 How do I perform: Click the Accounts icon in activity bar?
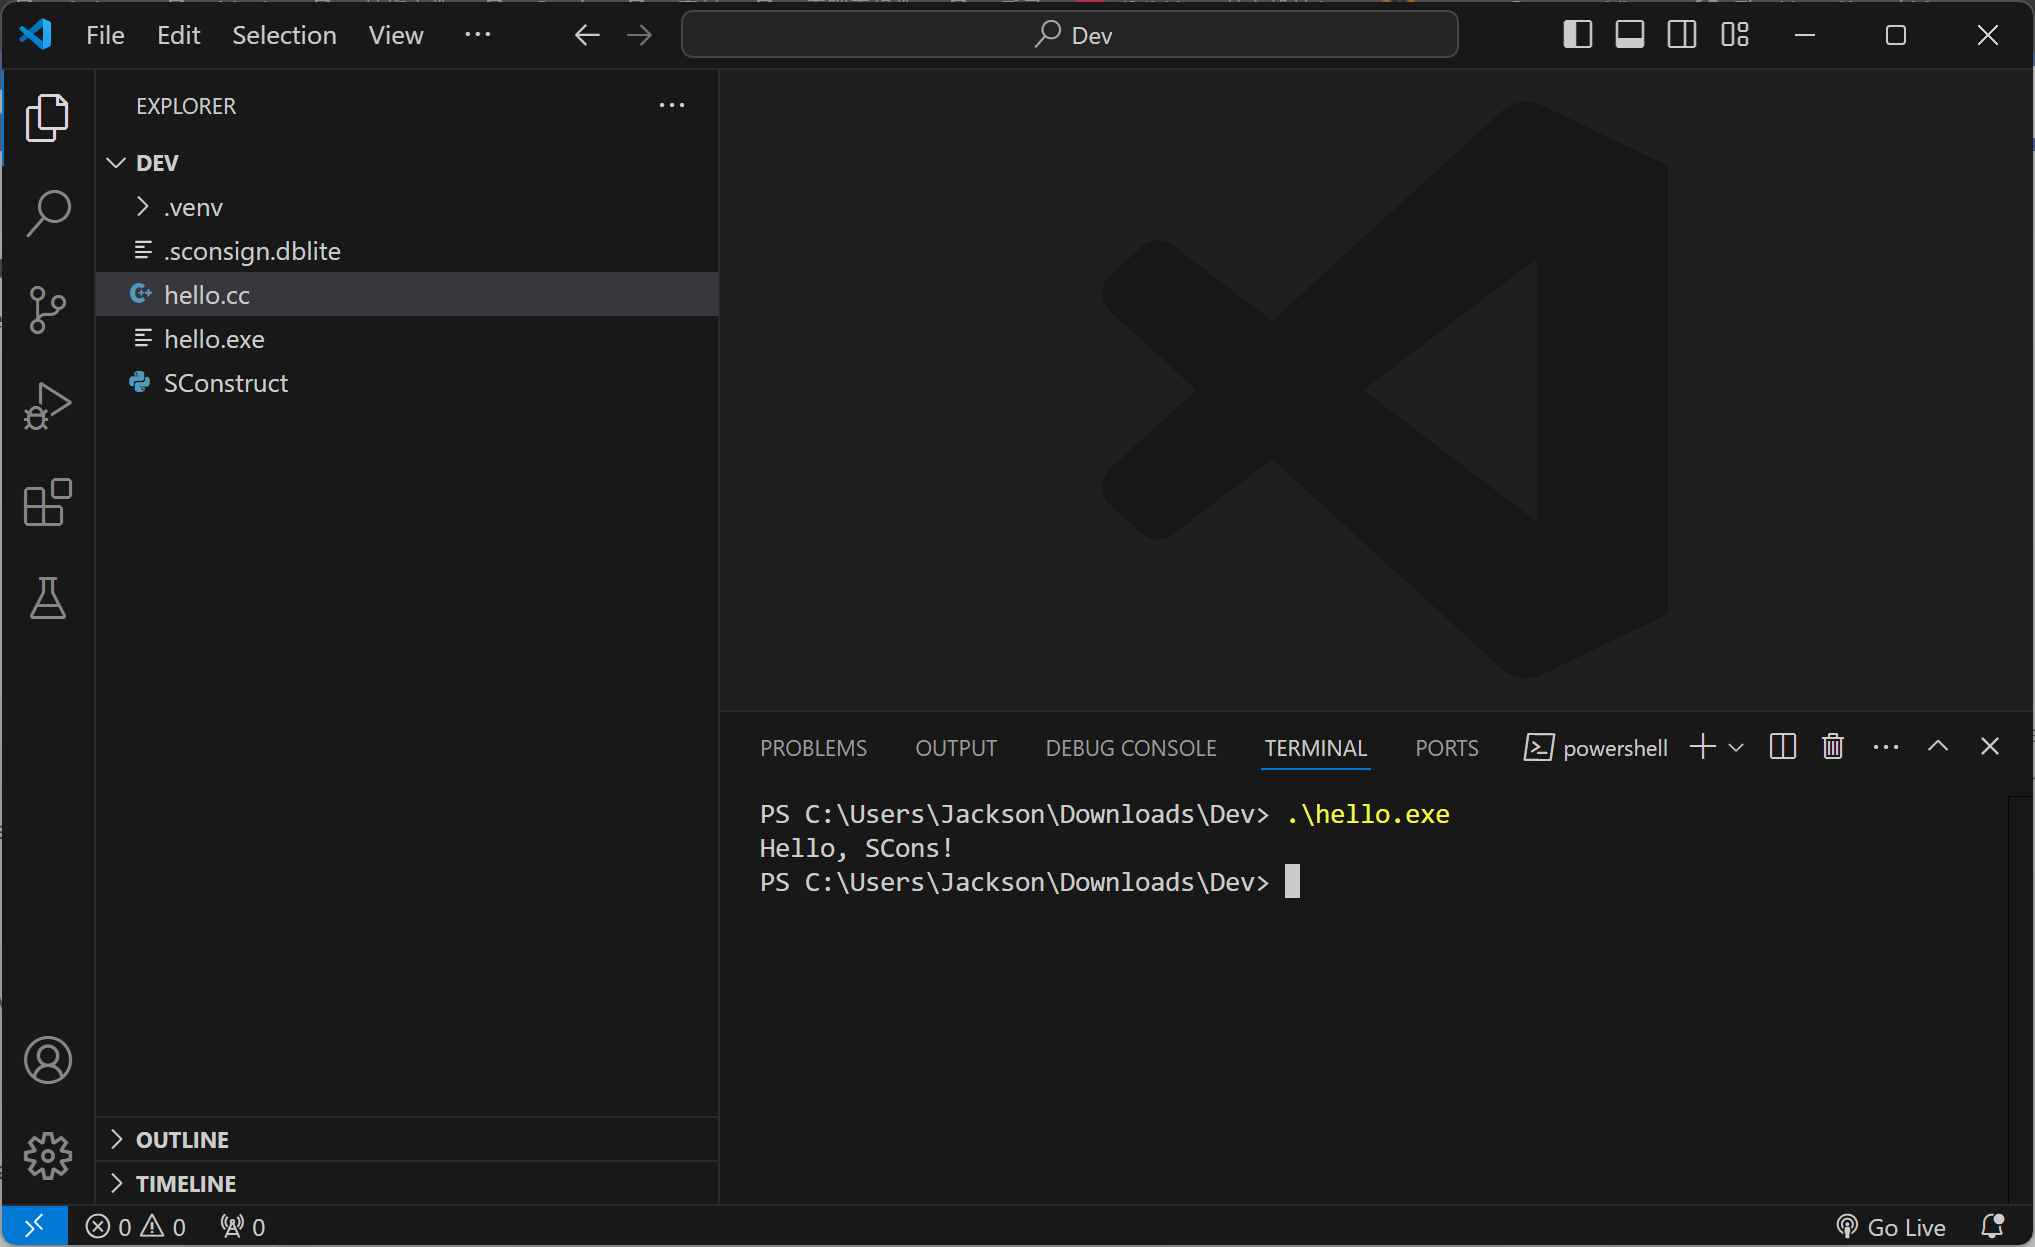[47, 1060]
